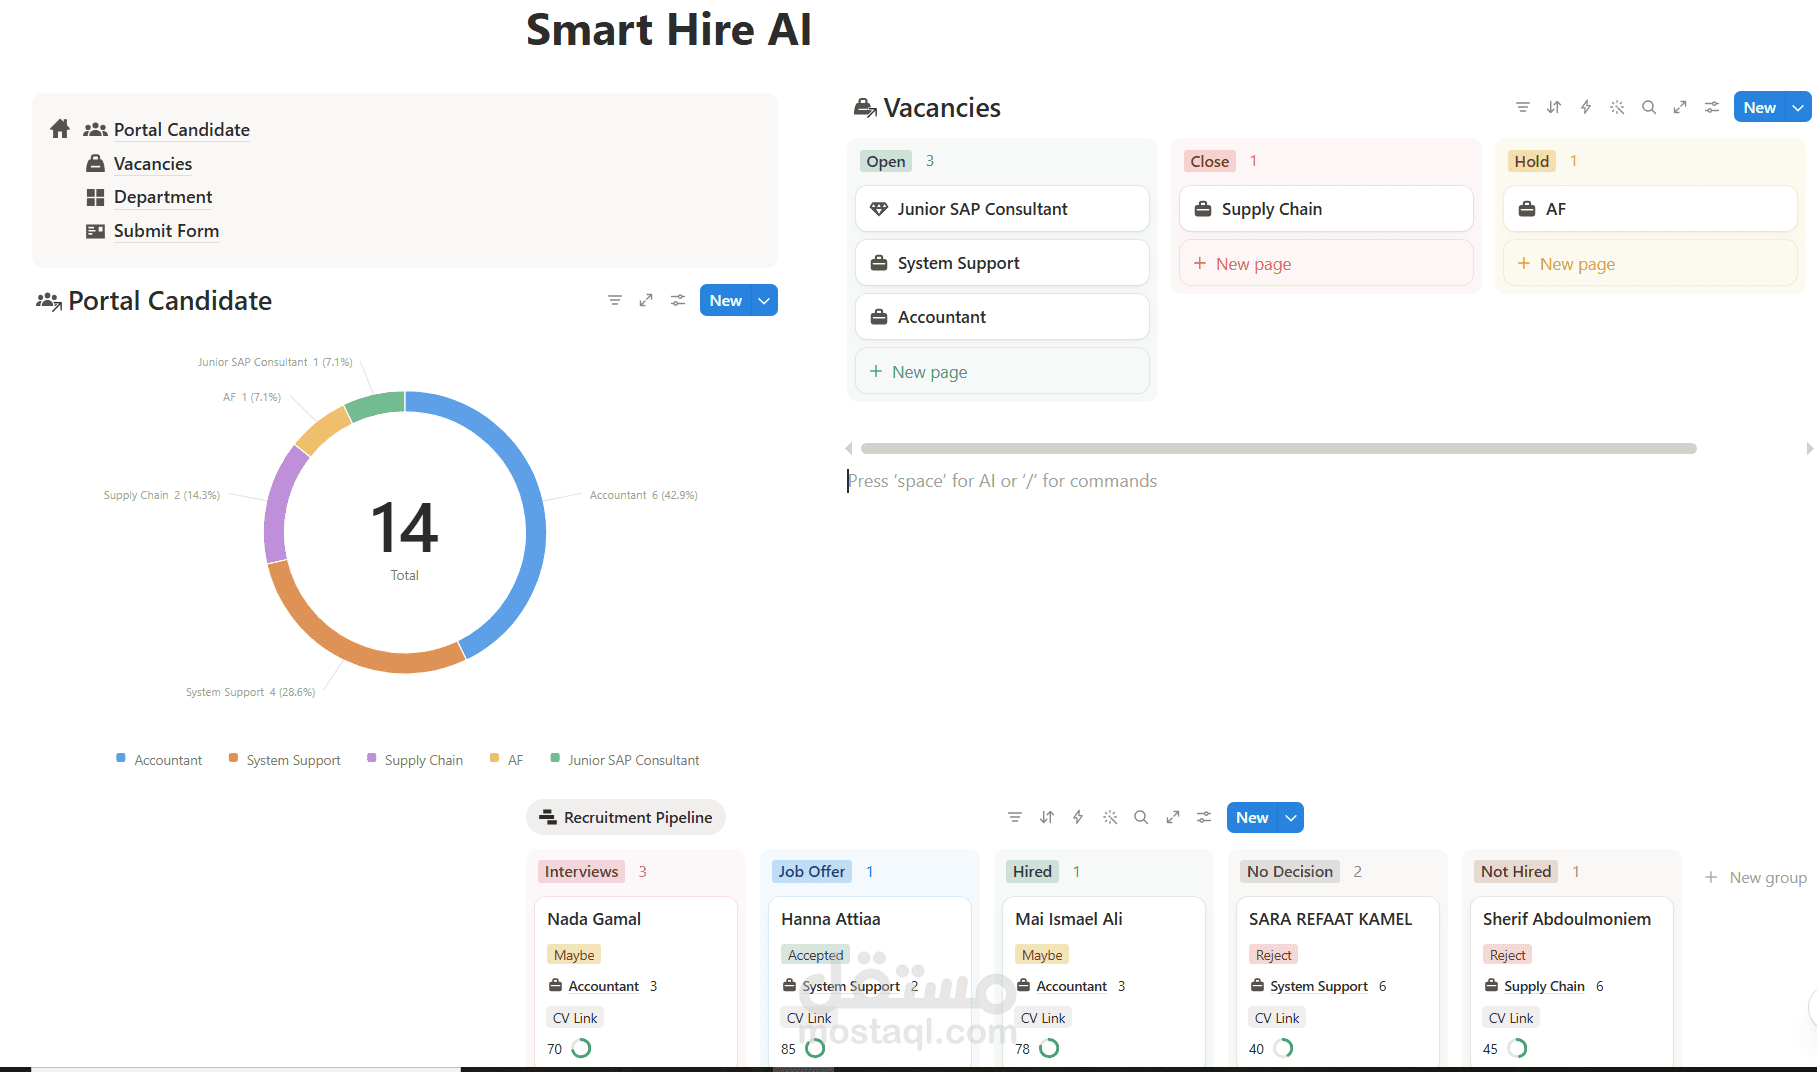
Task: Click score progress ring on Nada Gamal card
Action: pyautogui.click(x=581, y=1048)
